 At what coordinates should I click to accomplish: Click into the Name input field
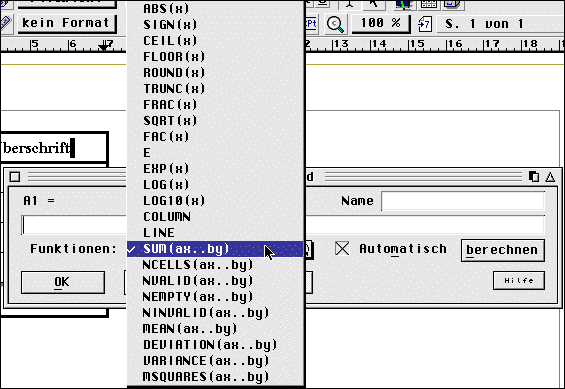tap(463, 201)
